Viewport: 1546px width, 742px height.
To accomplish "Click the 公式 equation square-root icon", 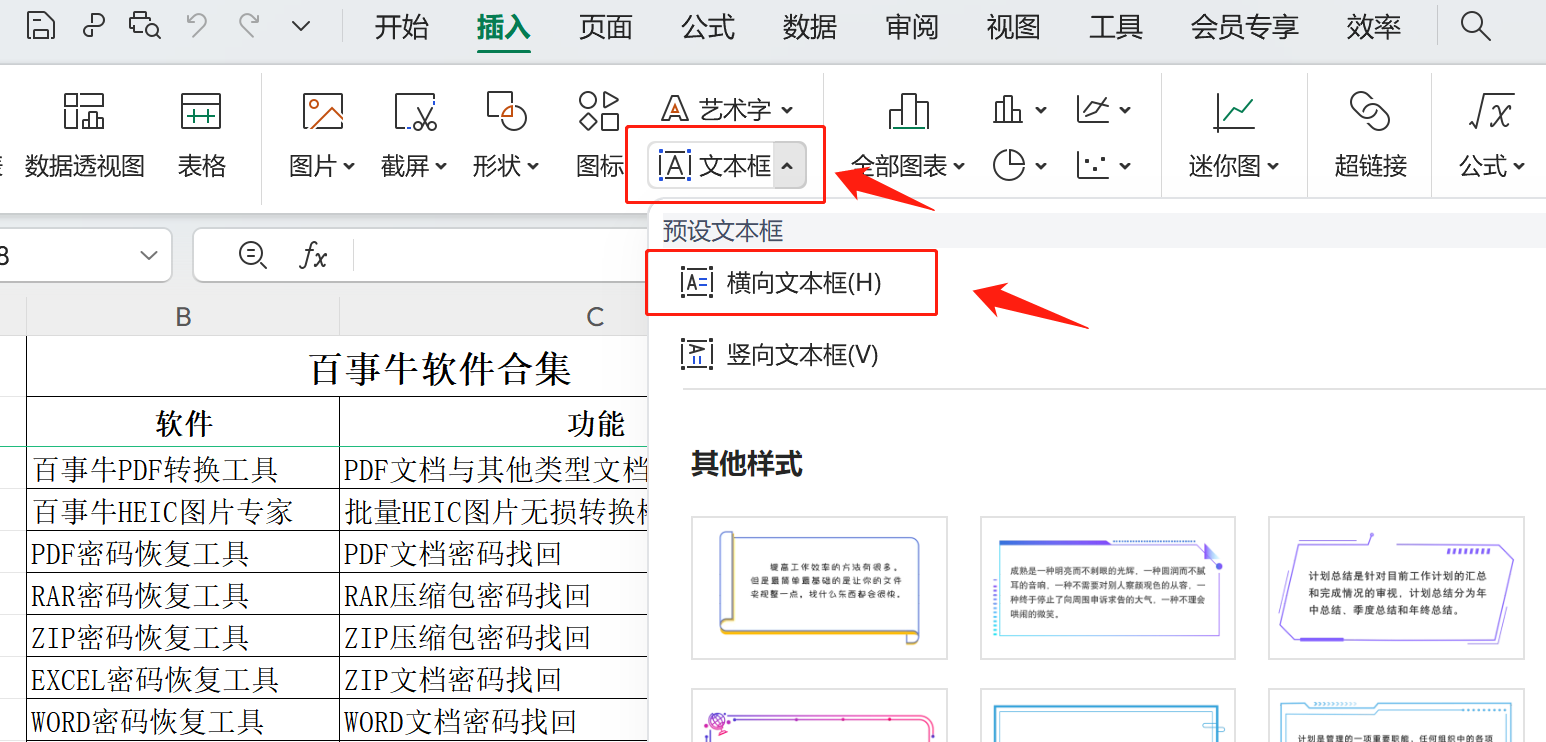I will coord(1490,111).
